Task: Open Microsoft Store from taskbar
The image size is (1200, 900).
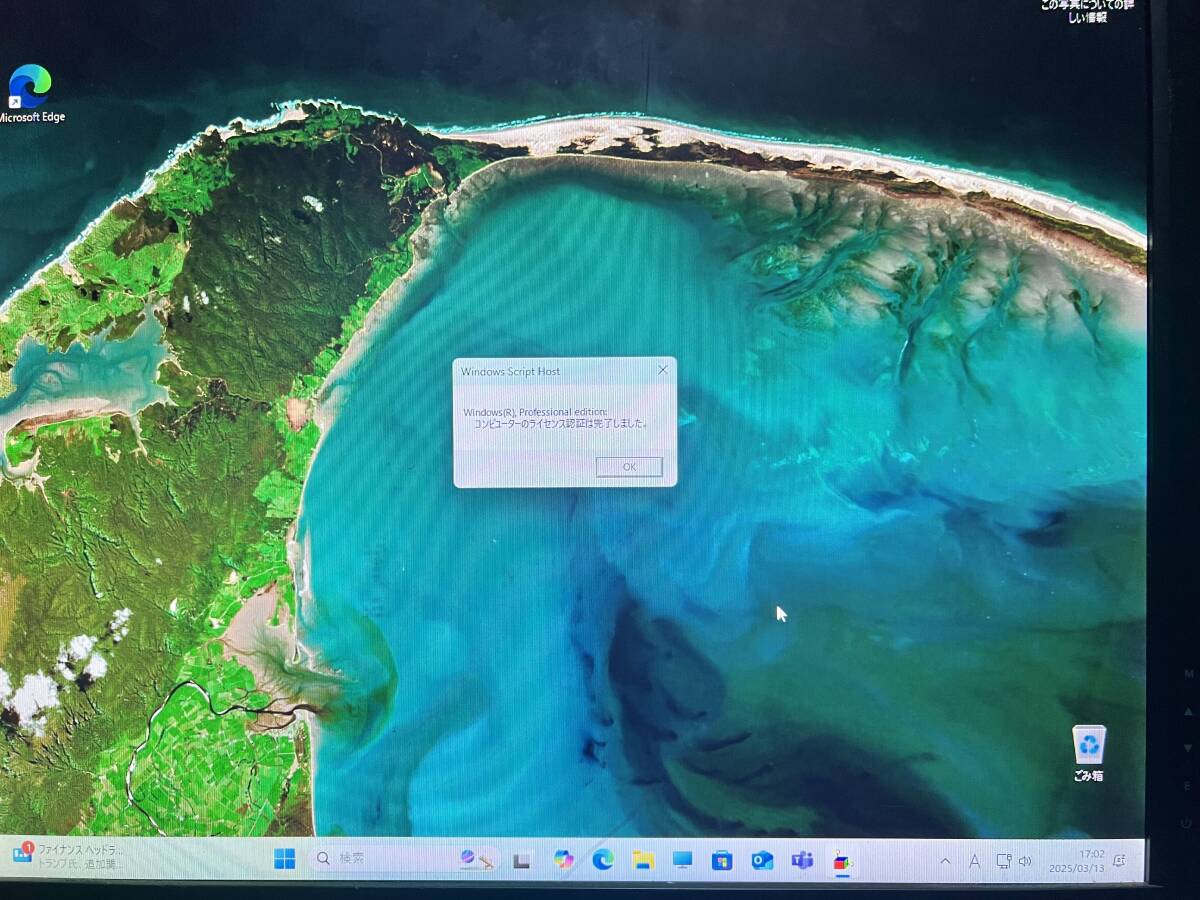Action: tap(722, 860)
